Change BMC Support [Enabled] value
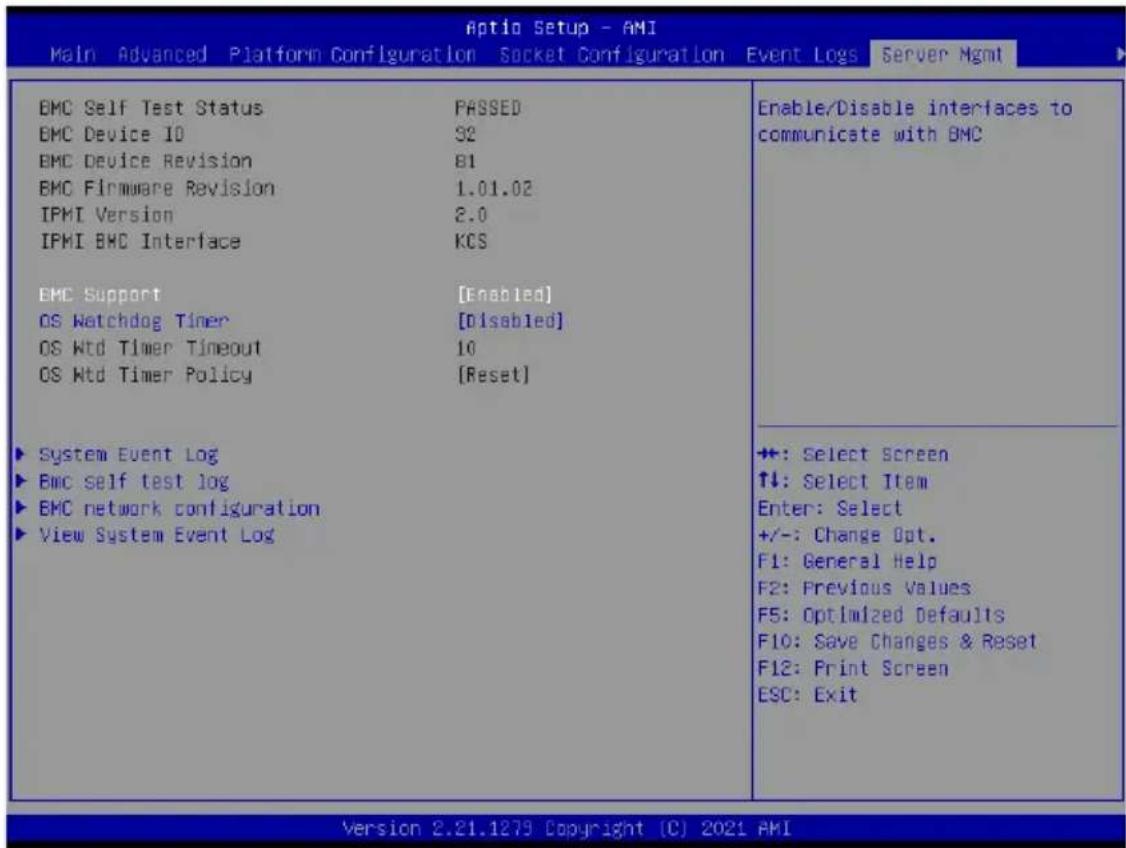 pos(505,295)
